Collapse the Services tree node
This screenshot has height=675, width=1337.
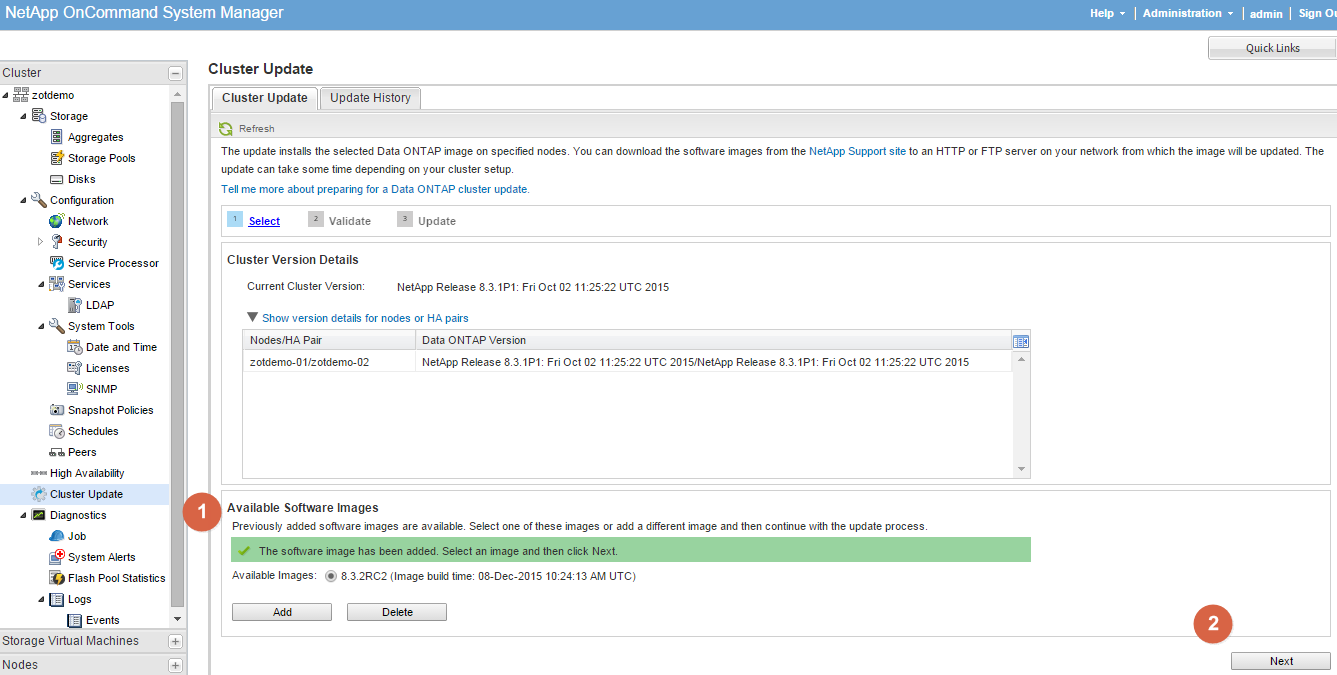pyautogui.click(x=41, y=284)
